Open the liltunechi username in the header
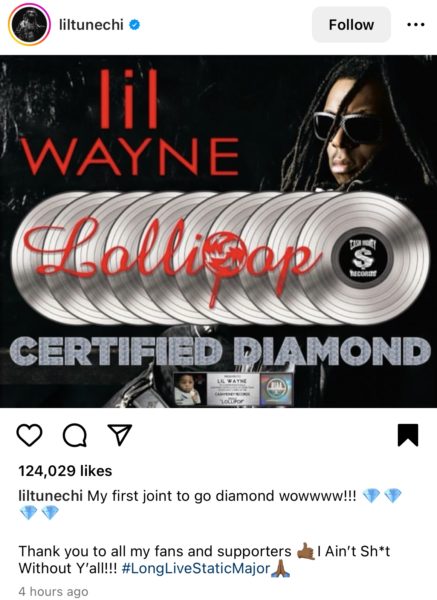Screen dimensions: 437x600 point(91,25)
